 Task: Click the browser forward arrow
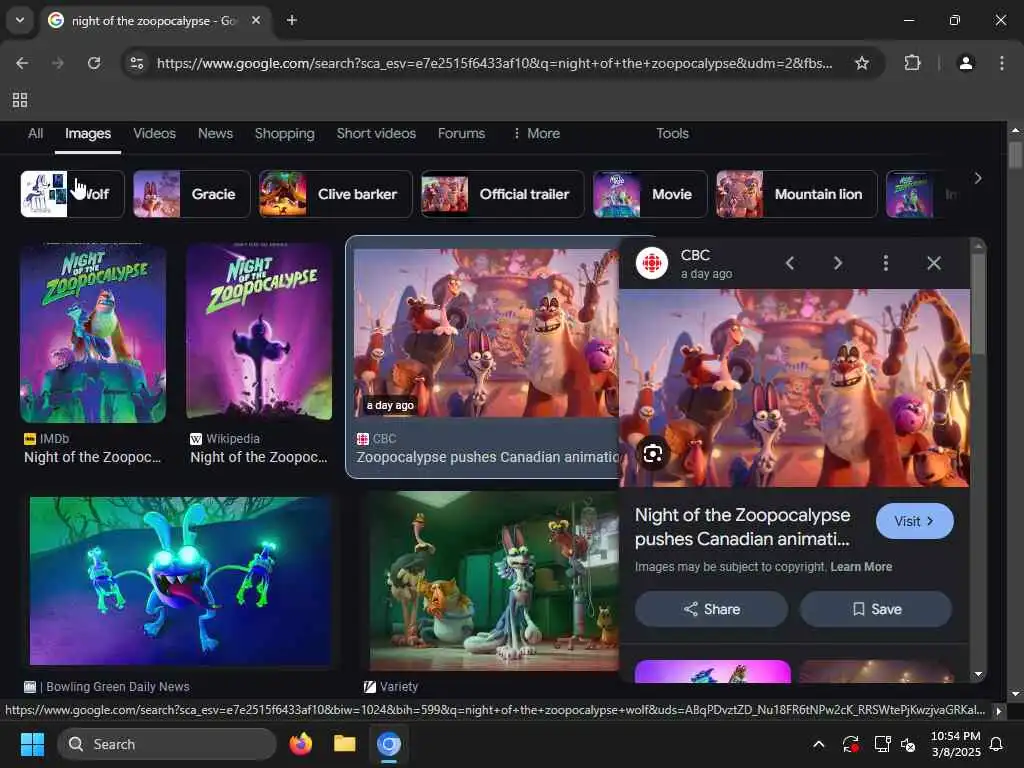(58, 63)
